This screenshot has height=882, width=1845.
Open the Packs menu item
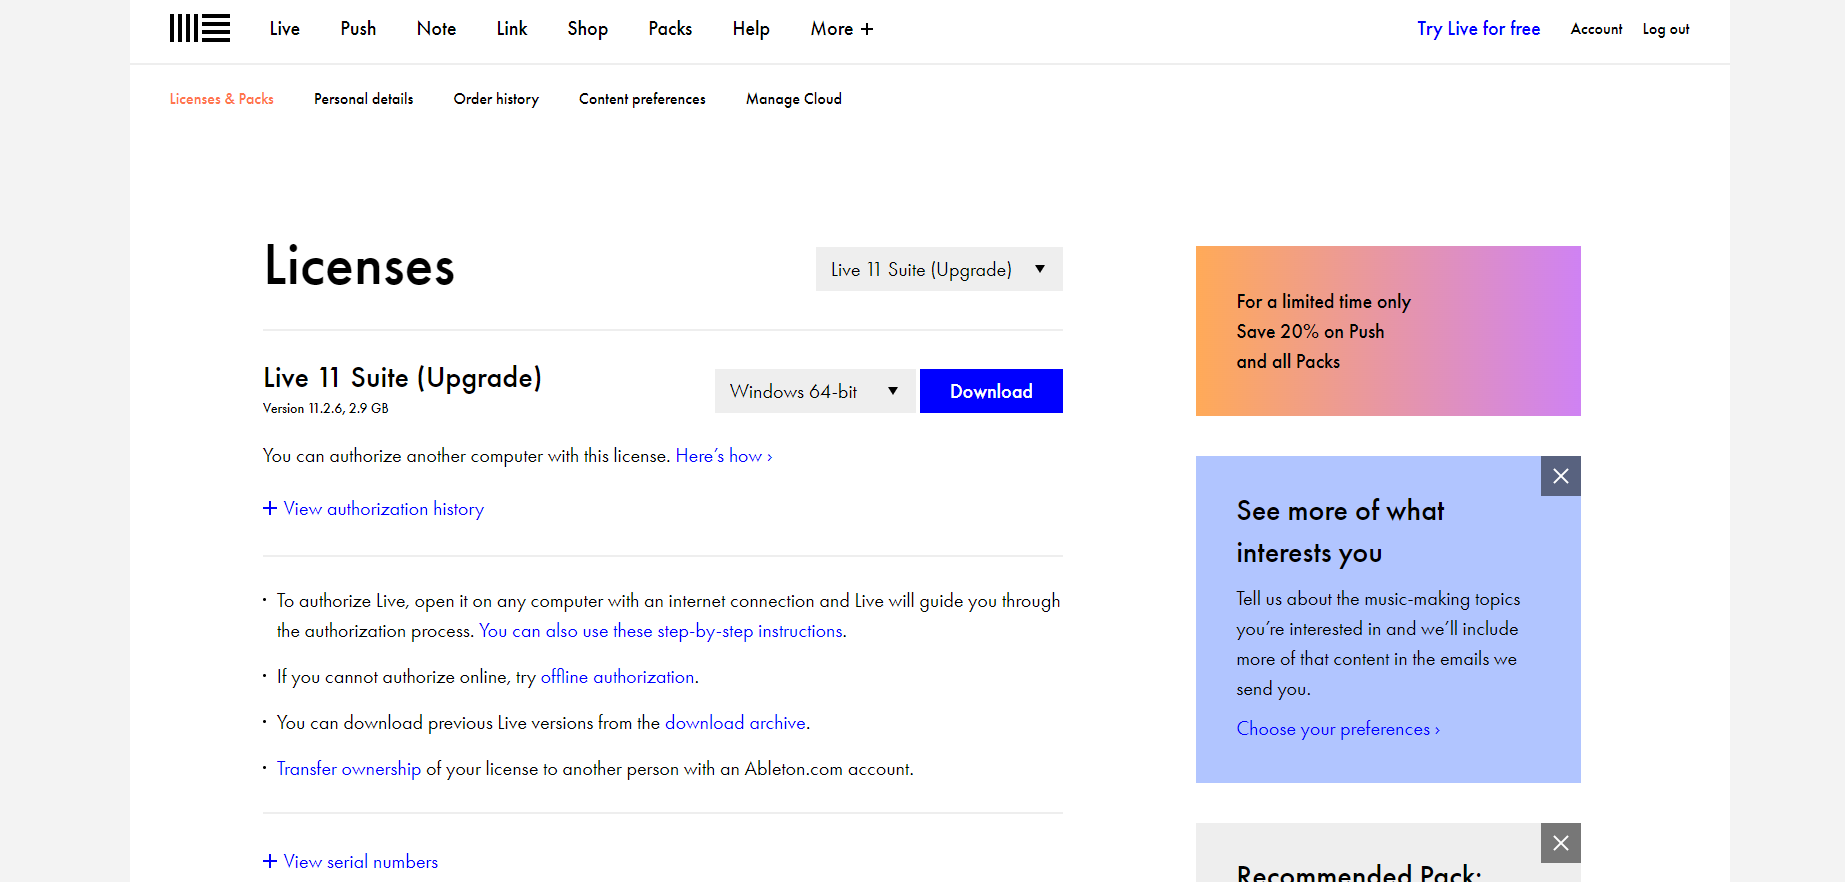coord(670,29)
